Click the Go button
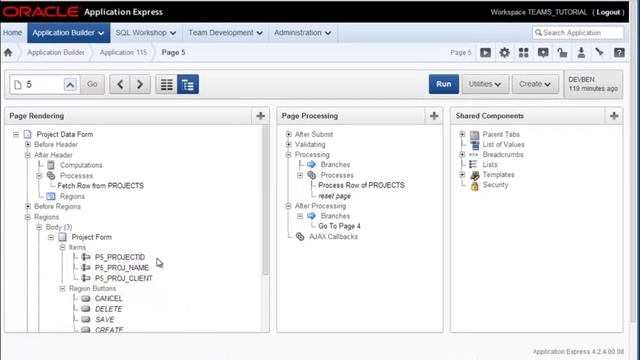This screenshot has width=640, height=360. (92, 84)
